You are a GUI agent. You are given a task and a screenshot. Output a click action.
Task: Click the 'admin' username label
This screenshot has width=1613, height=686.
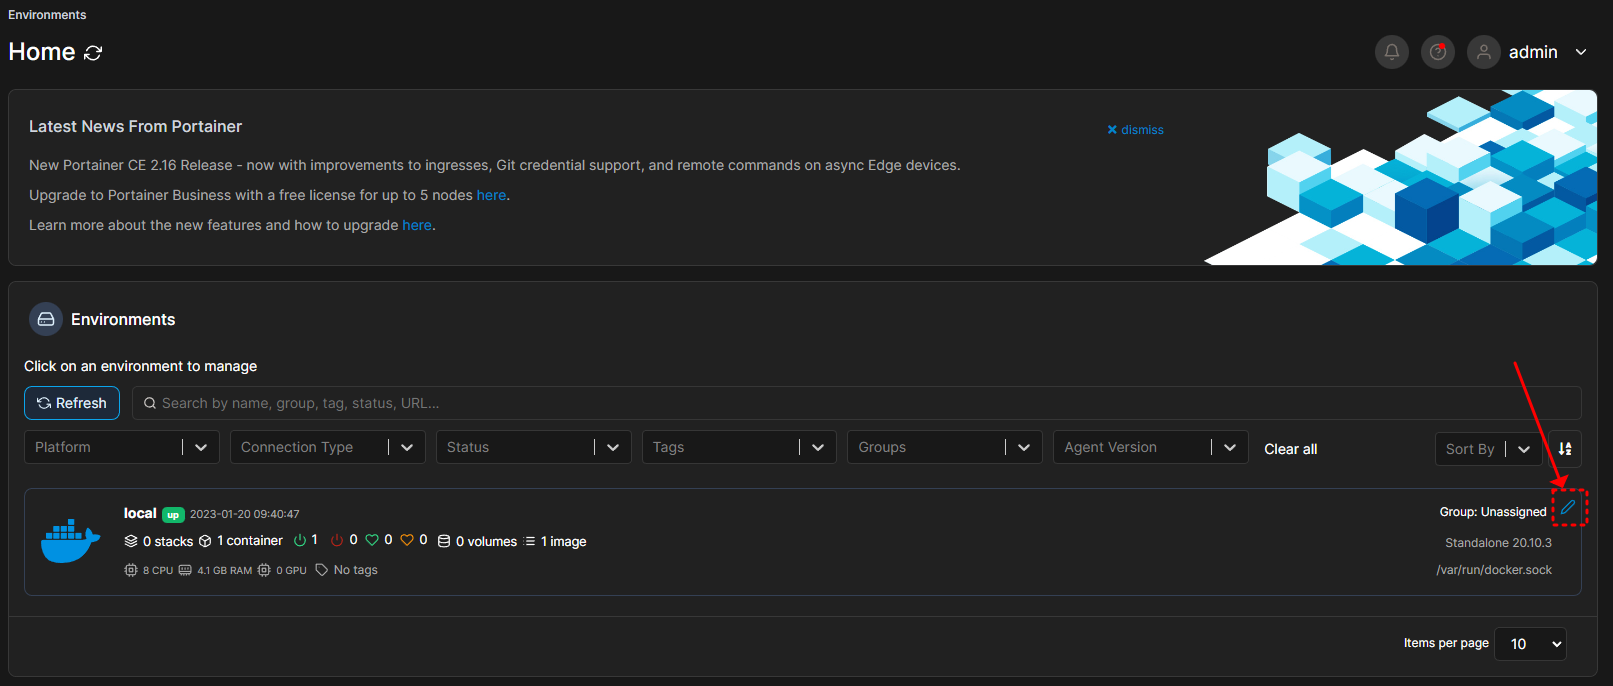tap(1533, 52)
